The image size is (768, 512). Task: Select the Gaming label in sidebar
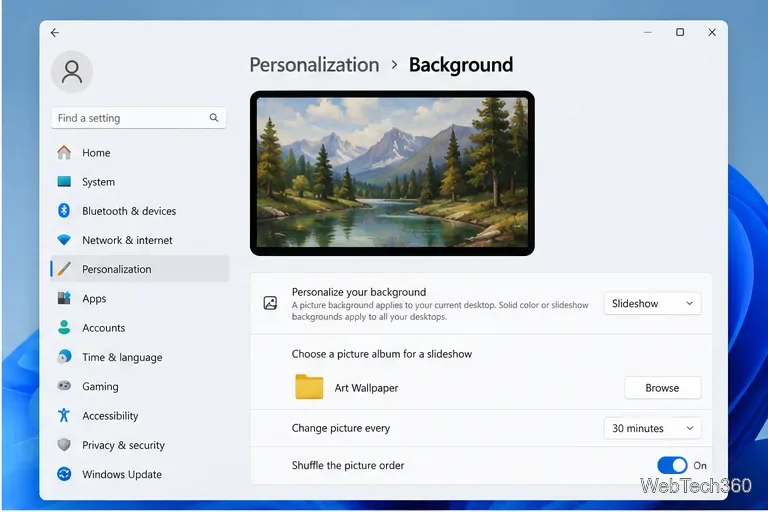[100, 387]
